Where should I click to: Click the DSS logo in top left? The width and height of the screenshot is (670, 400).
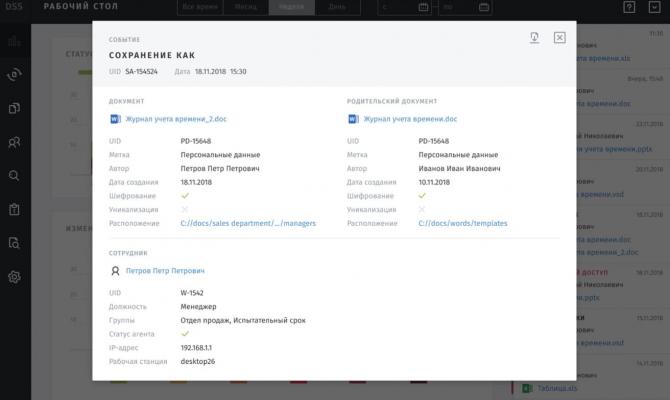tap(14, 6)
